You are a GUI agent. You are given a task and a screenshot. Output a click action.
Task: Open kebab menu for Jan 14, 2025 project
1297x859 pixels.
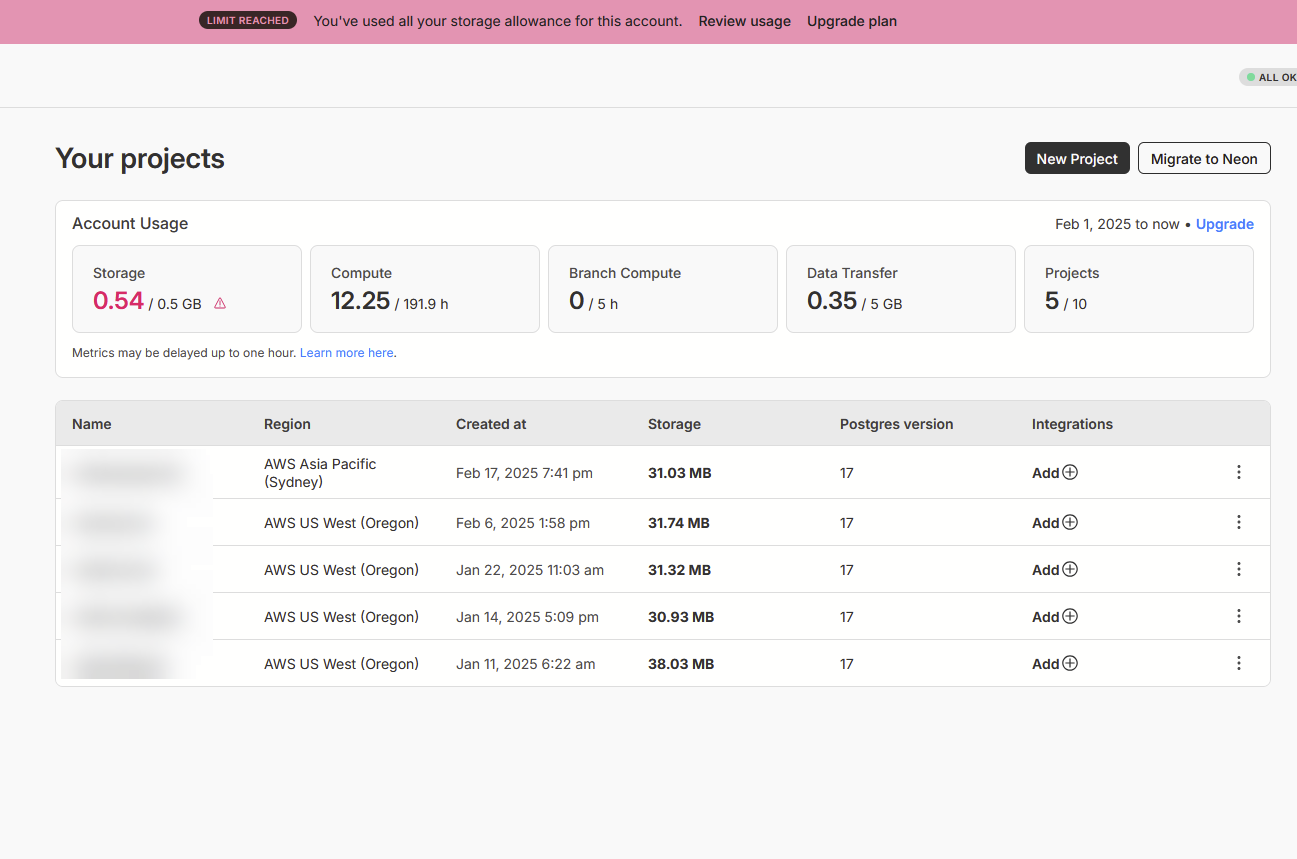tap(1239, 616)
